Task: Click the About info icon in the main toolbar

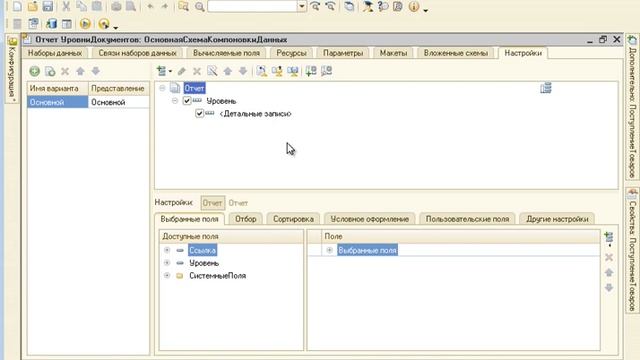Action: 413,6
